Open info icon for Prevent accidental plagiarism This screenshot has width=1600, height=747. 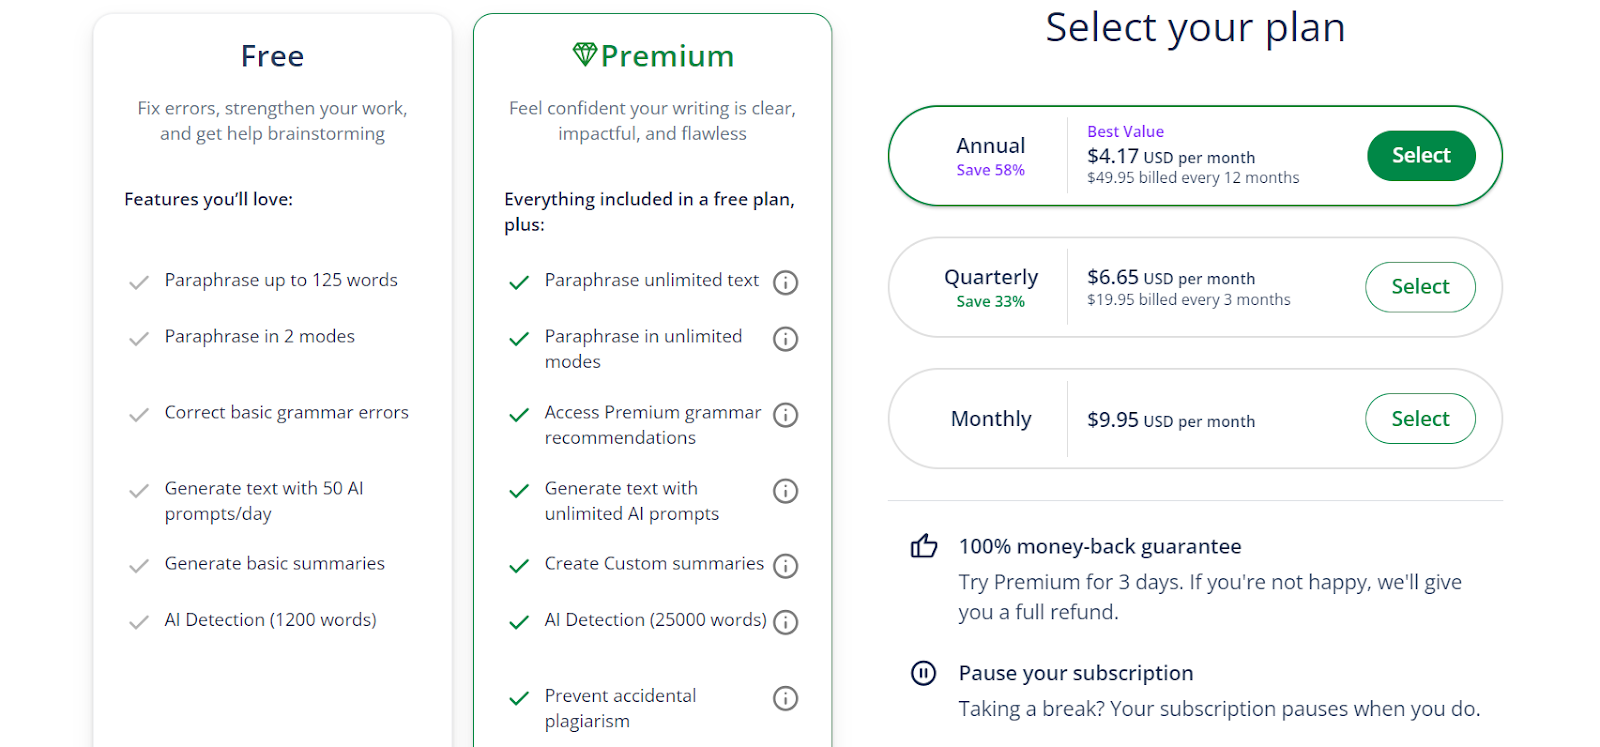(786, 698)
